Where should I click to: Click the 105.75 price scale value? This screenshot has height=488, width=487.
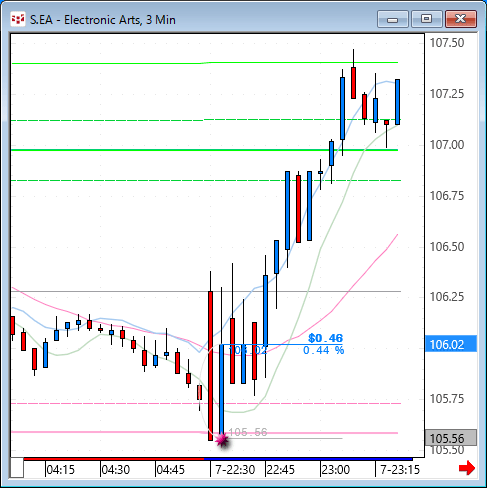447,399
